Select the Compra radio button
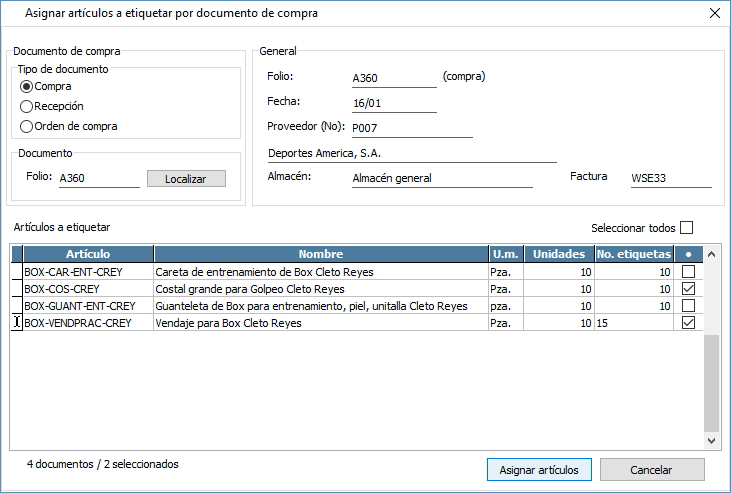Screen dimensions: 731x493 point(27,87)
